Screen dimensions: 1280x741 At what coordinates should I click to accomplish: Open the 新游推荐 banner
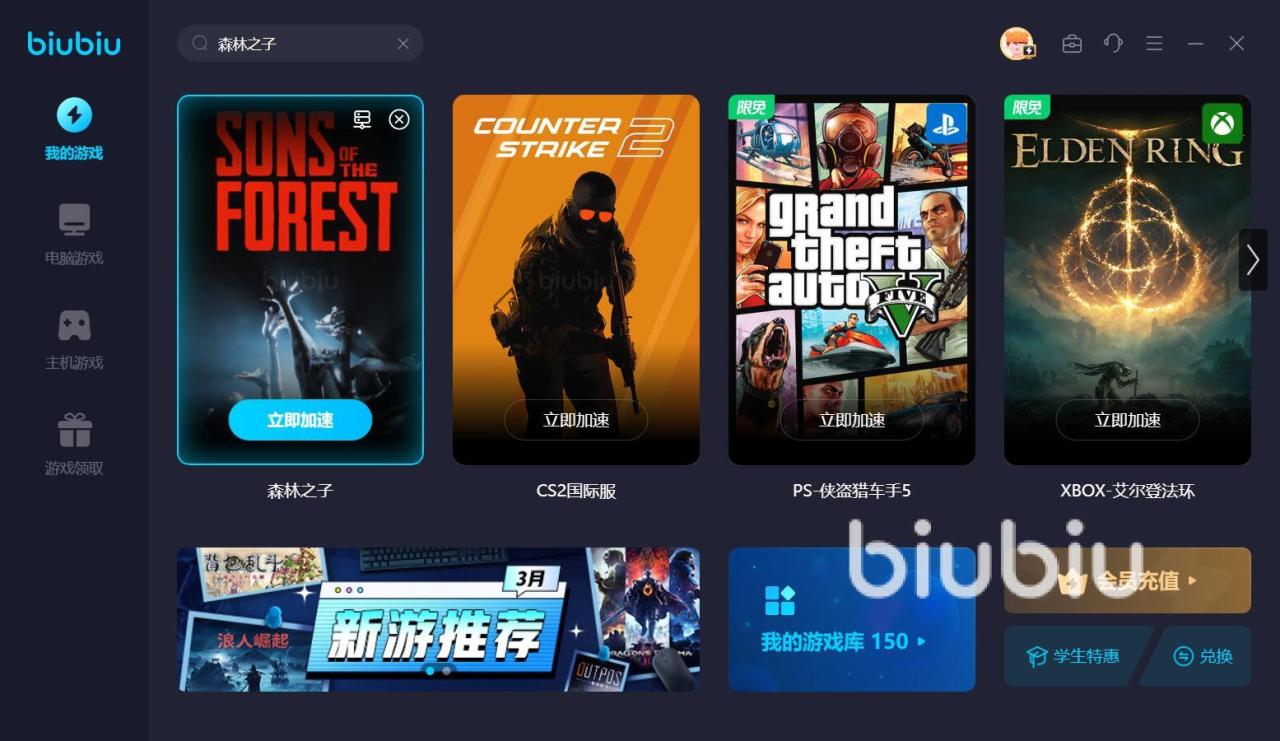[x=439, y=619]
